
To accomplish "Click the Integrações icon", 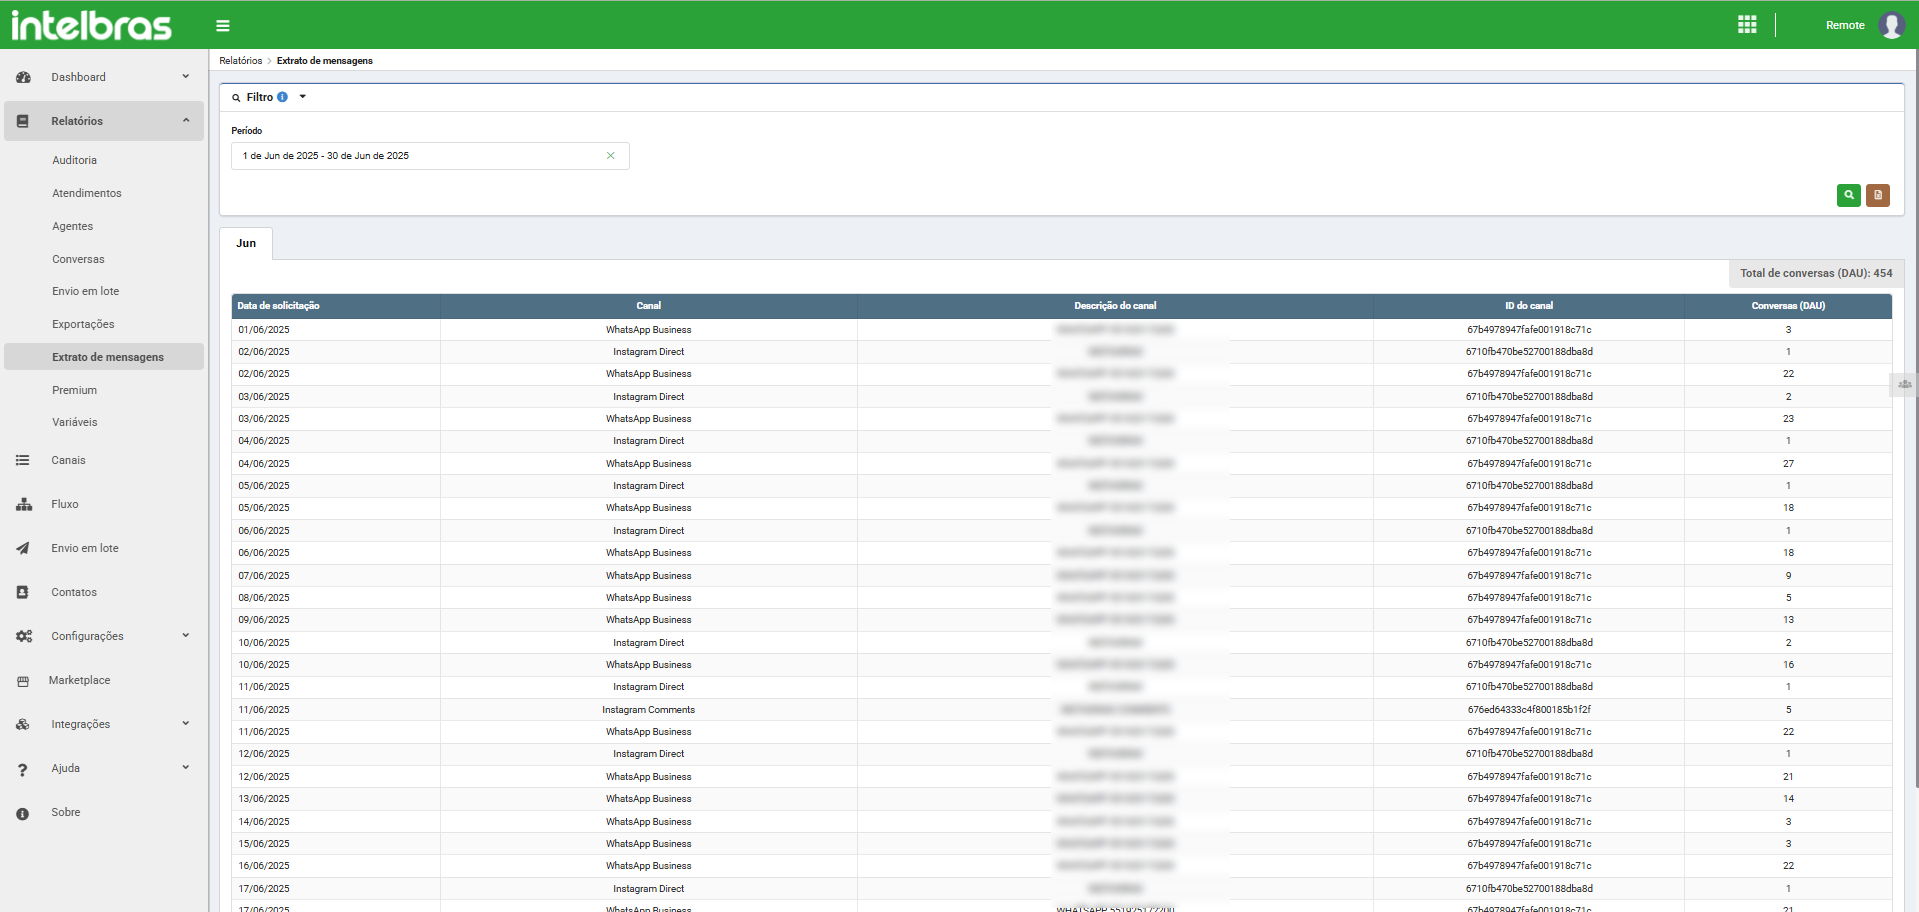I will (x=23, y=724).
